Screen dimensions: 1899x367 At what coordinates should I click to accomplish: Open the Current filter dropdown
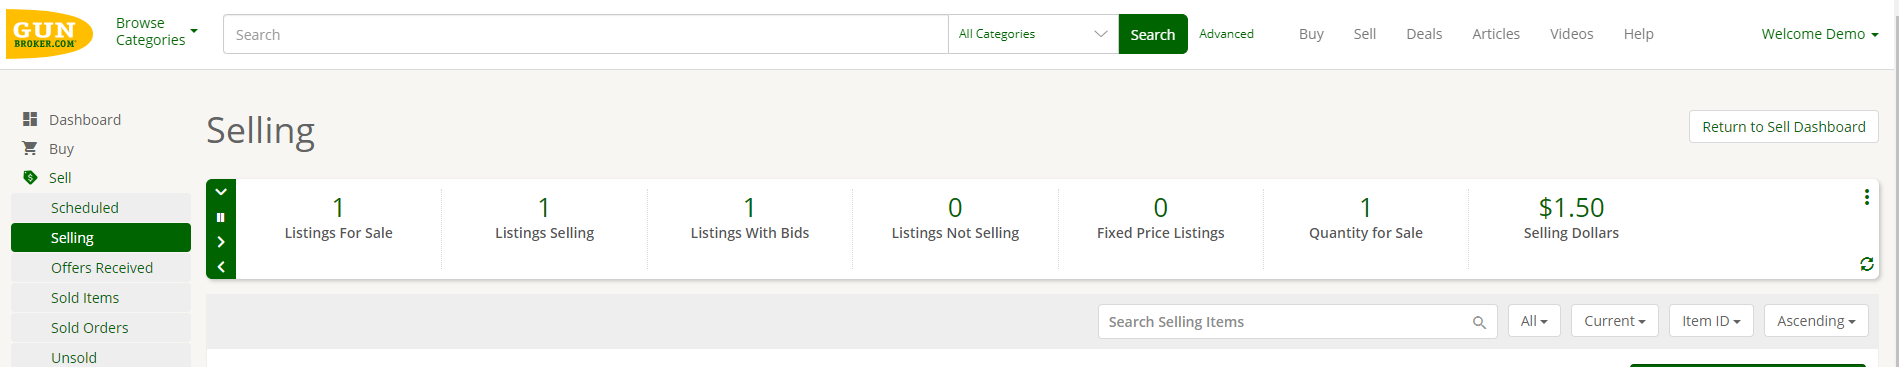(x=1615, y=321)
